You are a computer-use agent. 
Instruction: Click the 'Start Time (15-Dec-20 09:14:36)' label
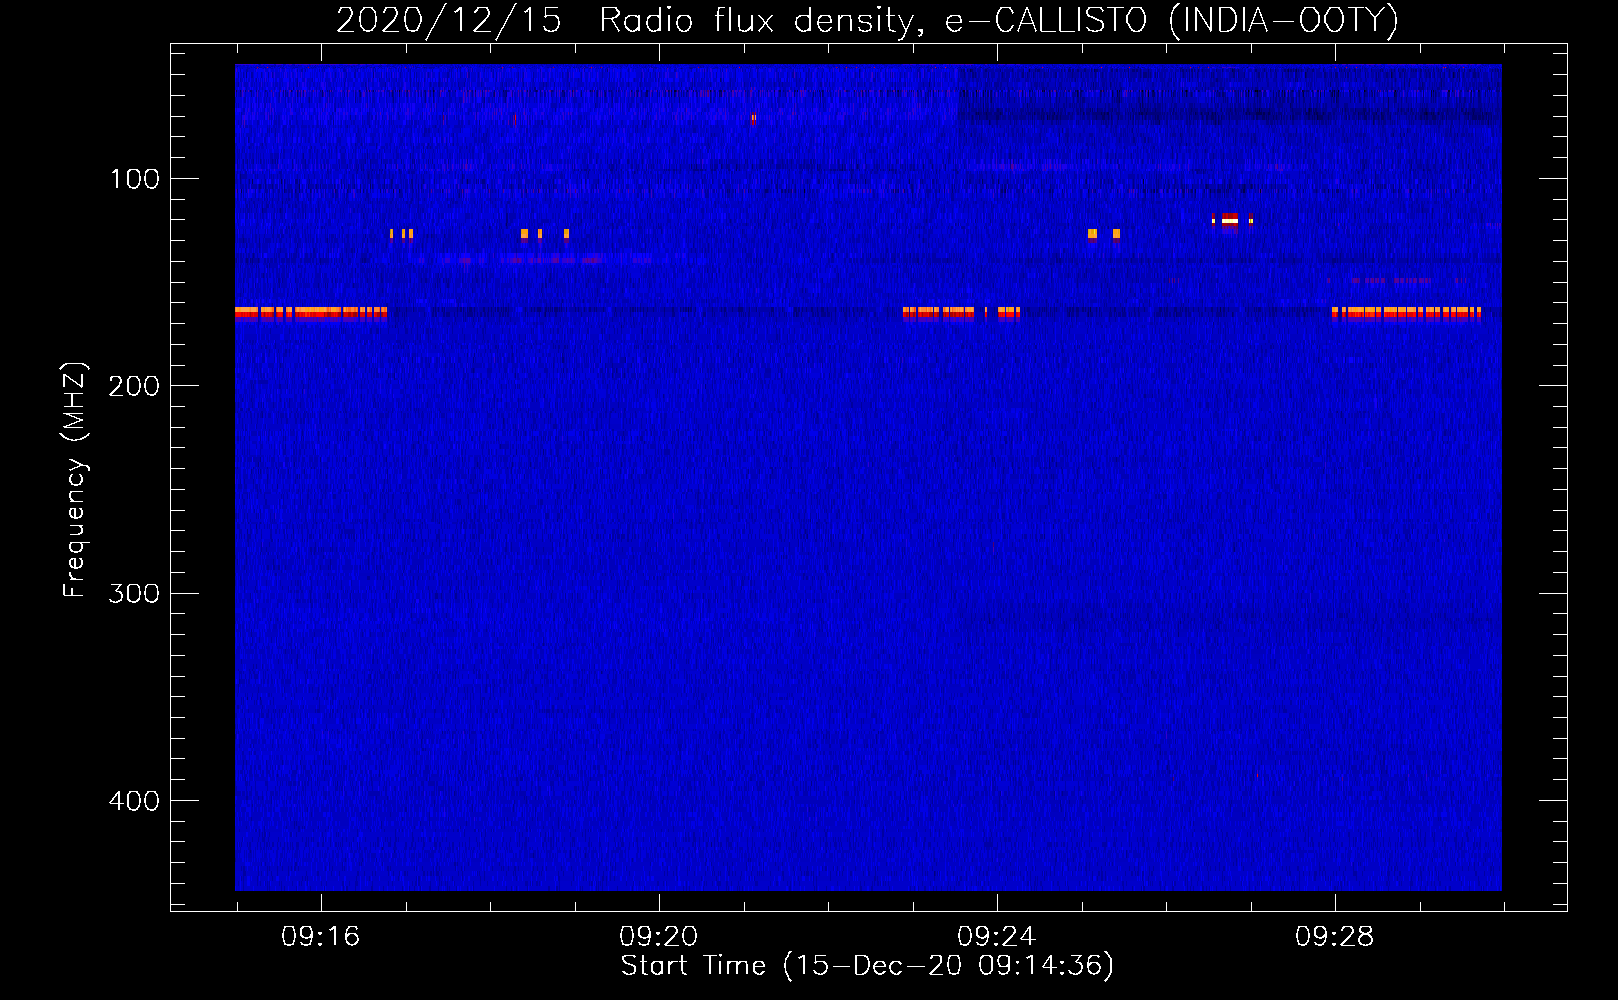coord(867,966)
